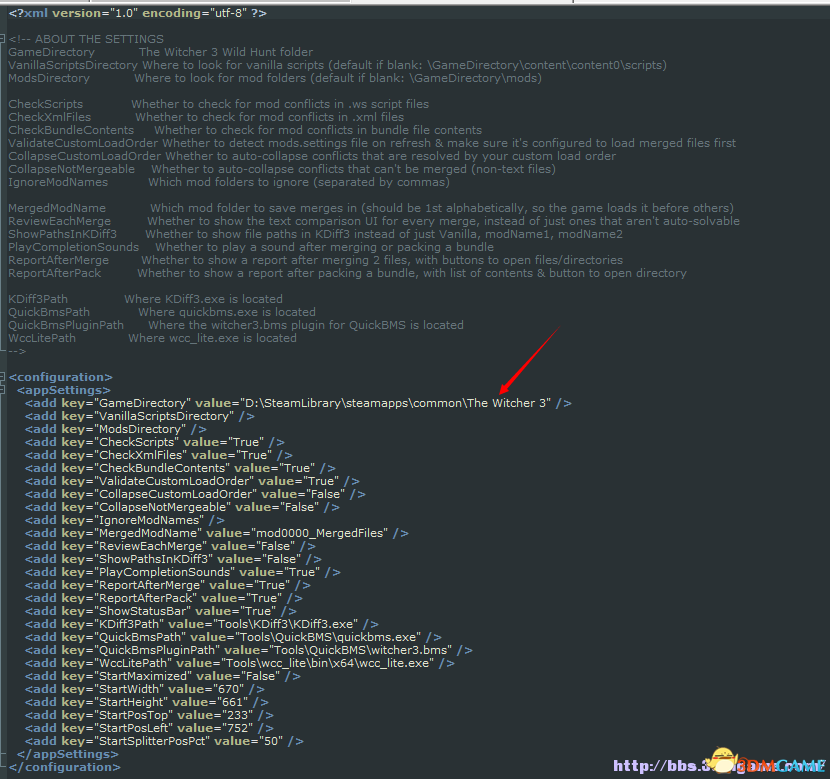Click the comment text "The Witcher 3 Wild Hunt folder"
Viewport: 830px width, 779px height.
click(226, 52)
